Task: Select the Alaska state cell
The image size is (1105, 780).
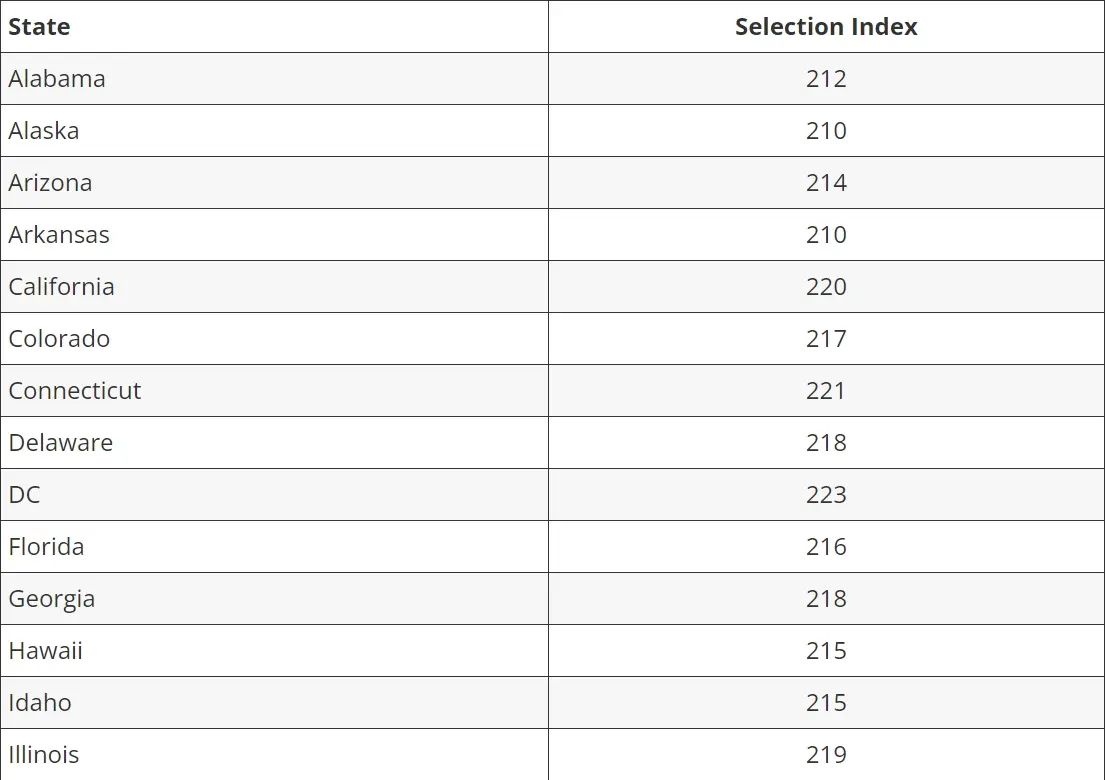Action: pos(44,131)
